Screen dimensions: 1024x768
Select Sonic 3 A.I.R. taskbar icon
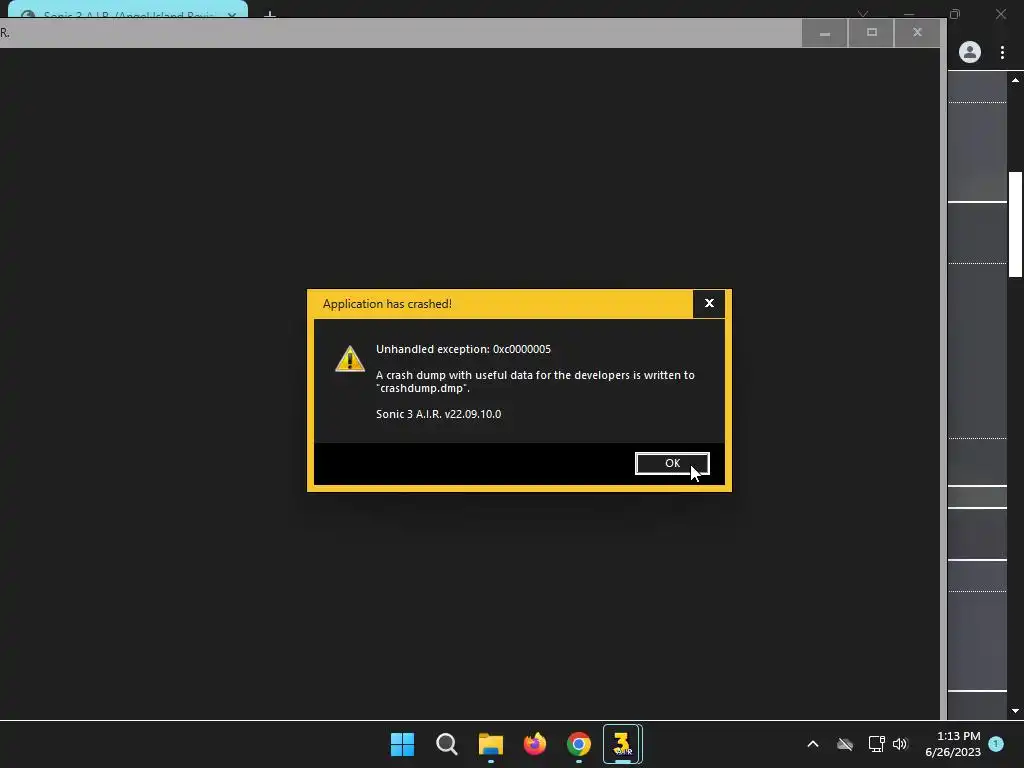tap(622, 744)
